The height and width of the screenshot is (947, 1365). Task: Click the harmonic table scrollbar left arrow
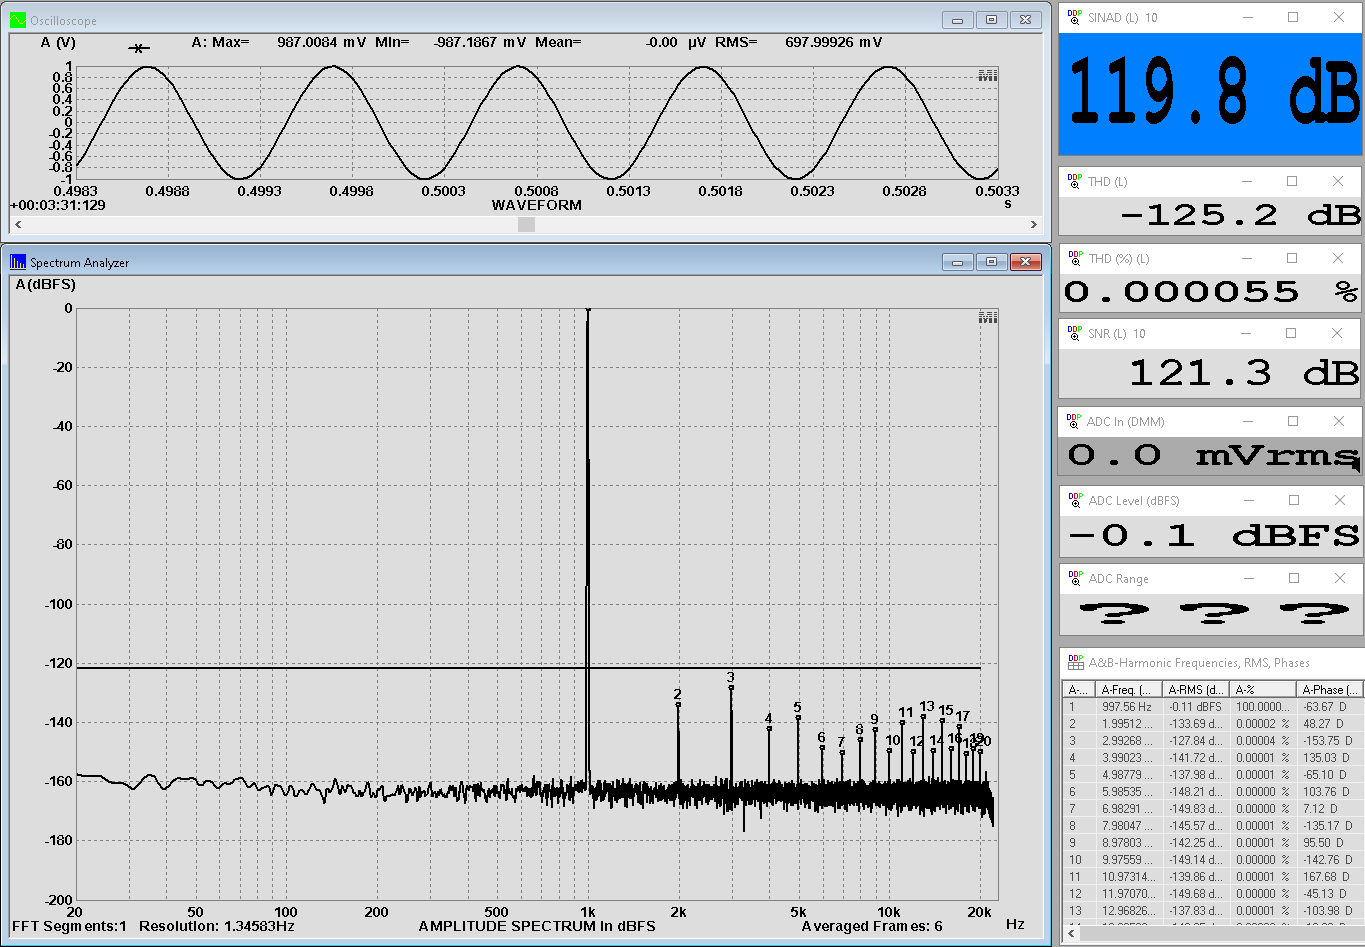click(x=1073, y=932)
